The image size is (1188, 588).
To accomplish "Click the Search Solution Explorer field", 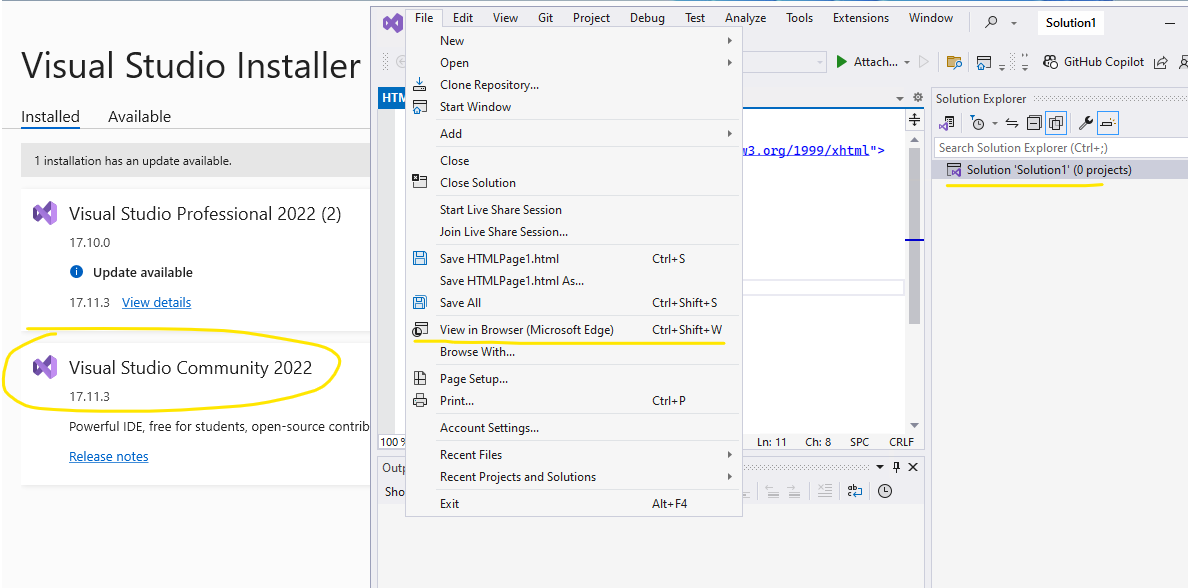I will click(1060, 148).
